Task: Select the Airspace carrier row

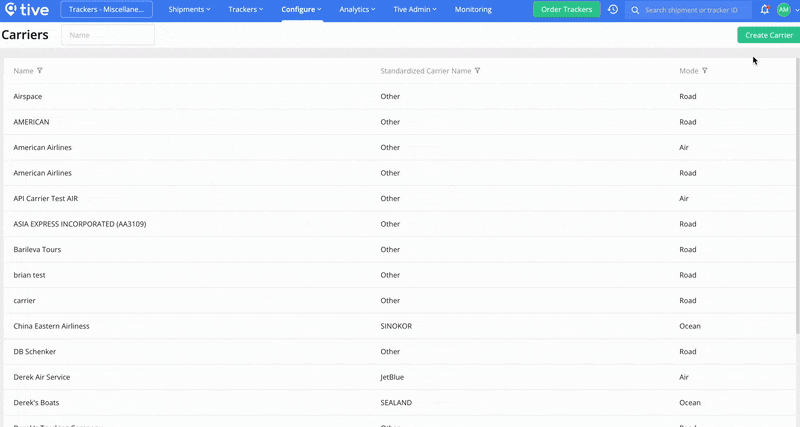Action: pyautogui.click(x=399, y=96)
